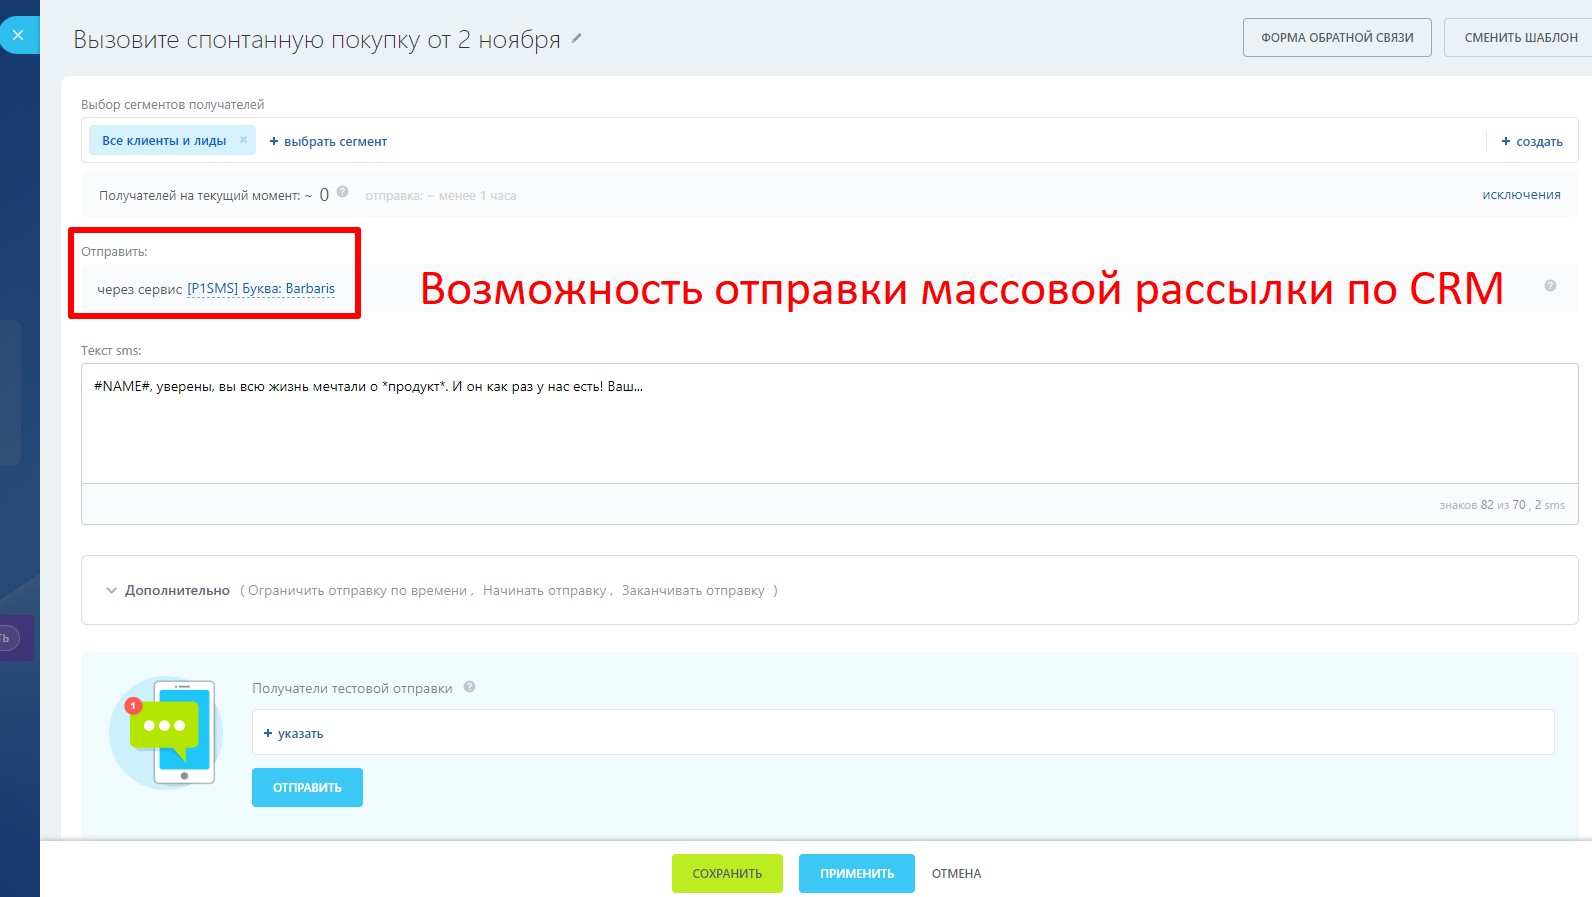Click the "Заканчивать отправку" text

pyautogui.click(x=693, y=591)
